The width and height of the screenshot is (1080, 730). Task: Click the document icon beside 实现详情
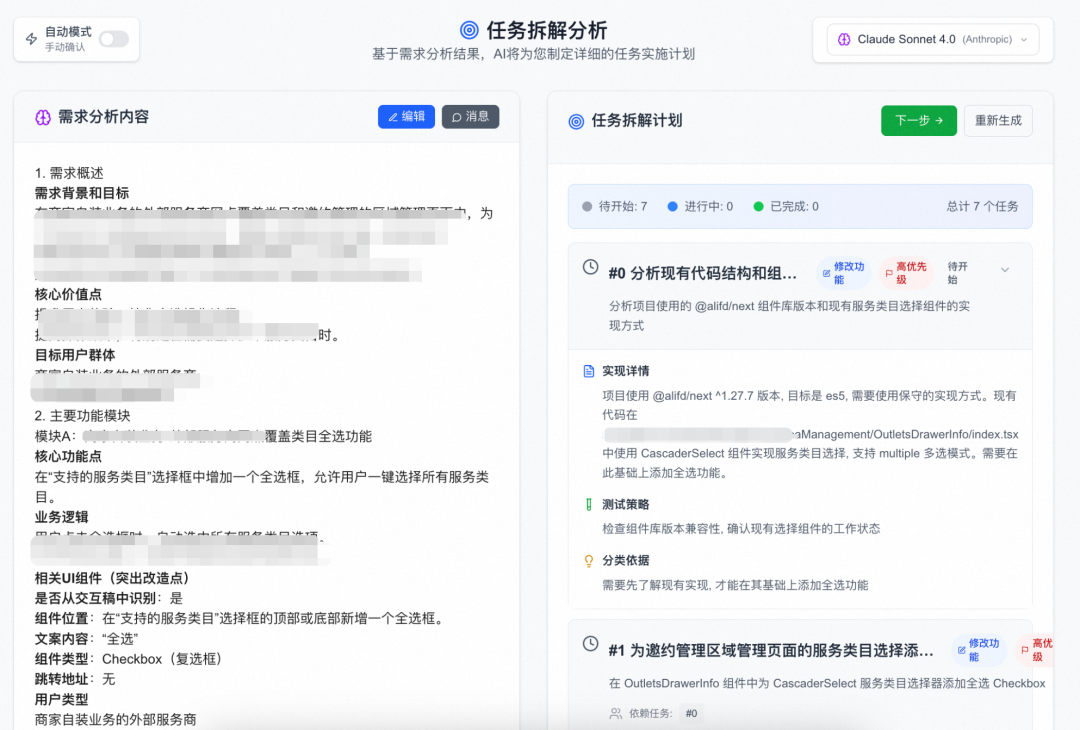[589, 369]
